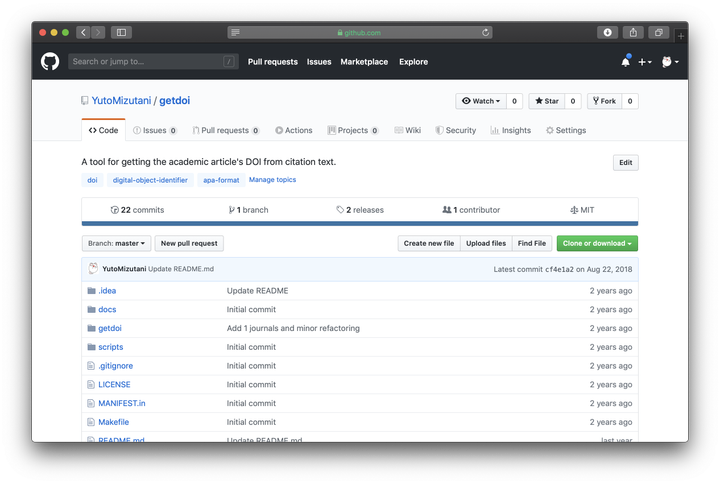
Task: Star the repository
Action: pyautogui.click(x=546, y=101)
